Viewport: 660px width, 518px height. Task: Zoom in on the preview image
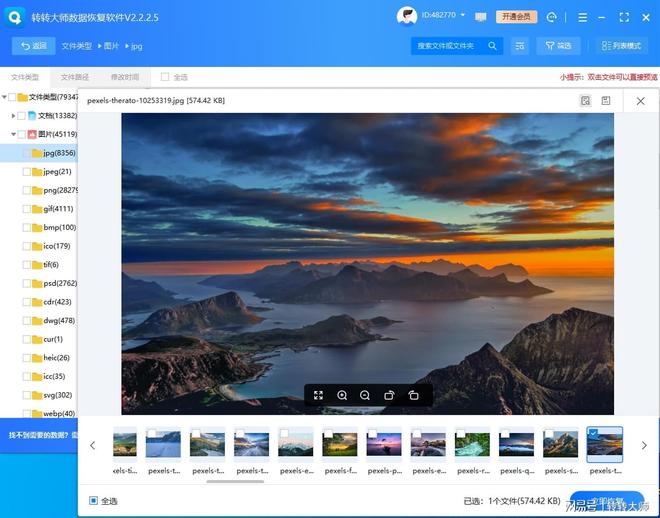click(x=342, y=395)
